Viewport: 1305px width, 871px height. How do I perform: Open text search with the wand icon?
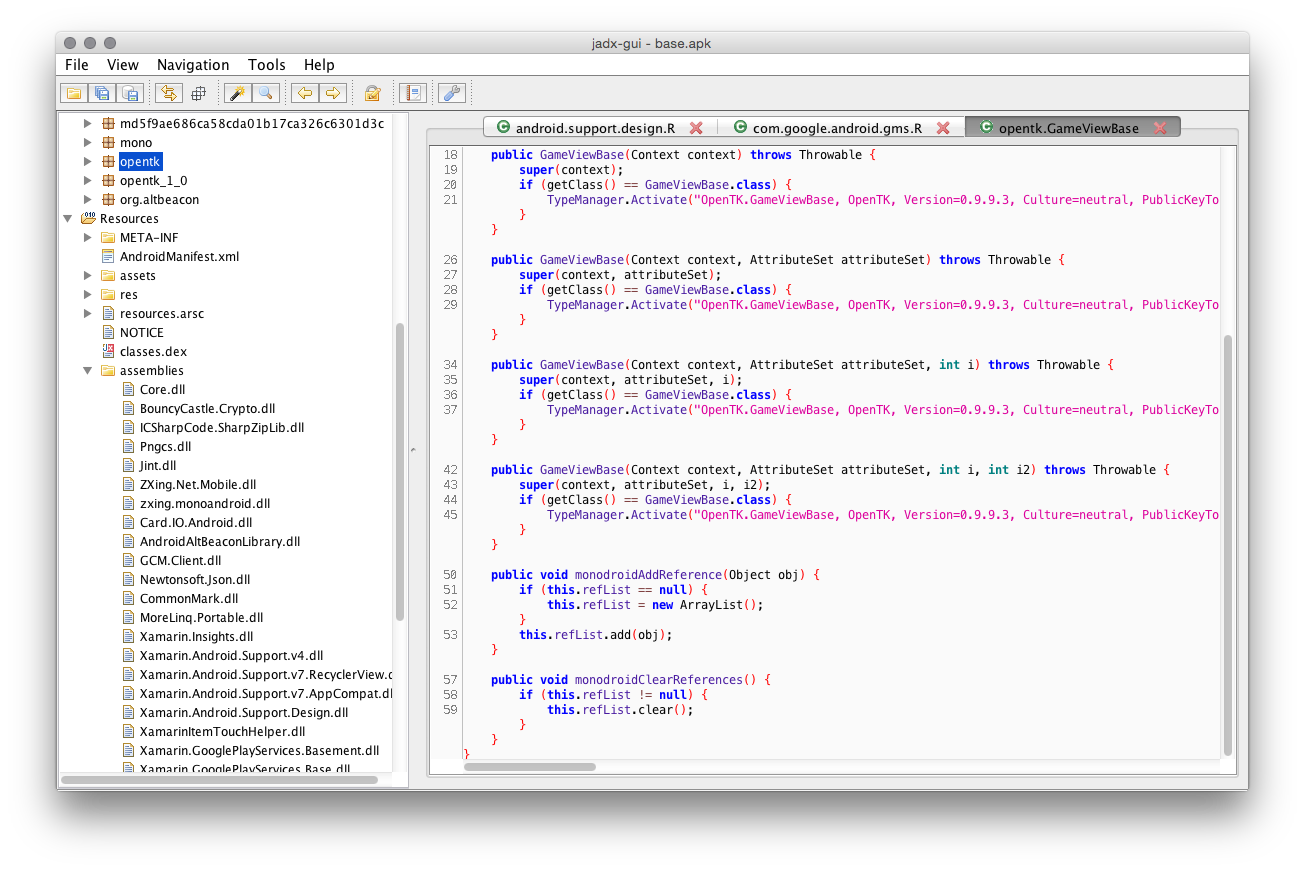pos(237,94)
